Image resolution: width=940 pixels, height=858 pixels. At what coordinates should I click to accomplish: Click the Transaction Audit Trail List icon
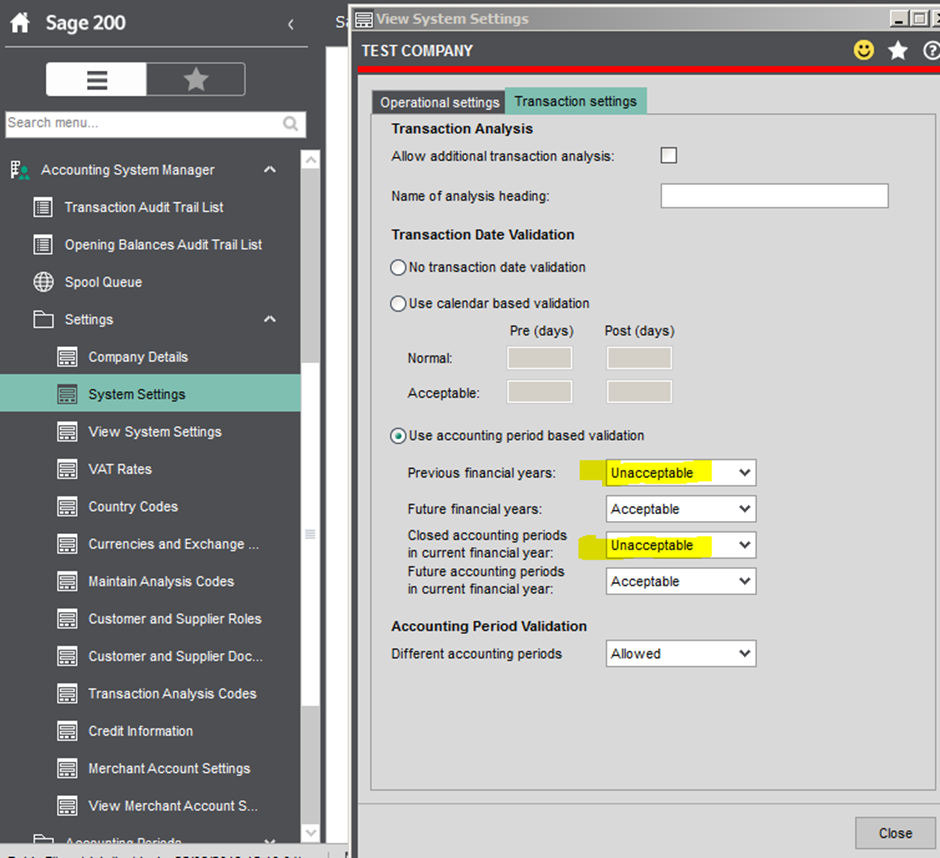[x=43, y=207]
